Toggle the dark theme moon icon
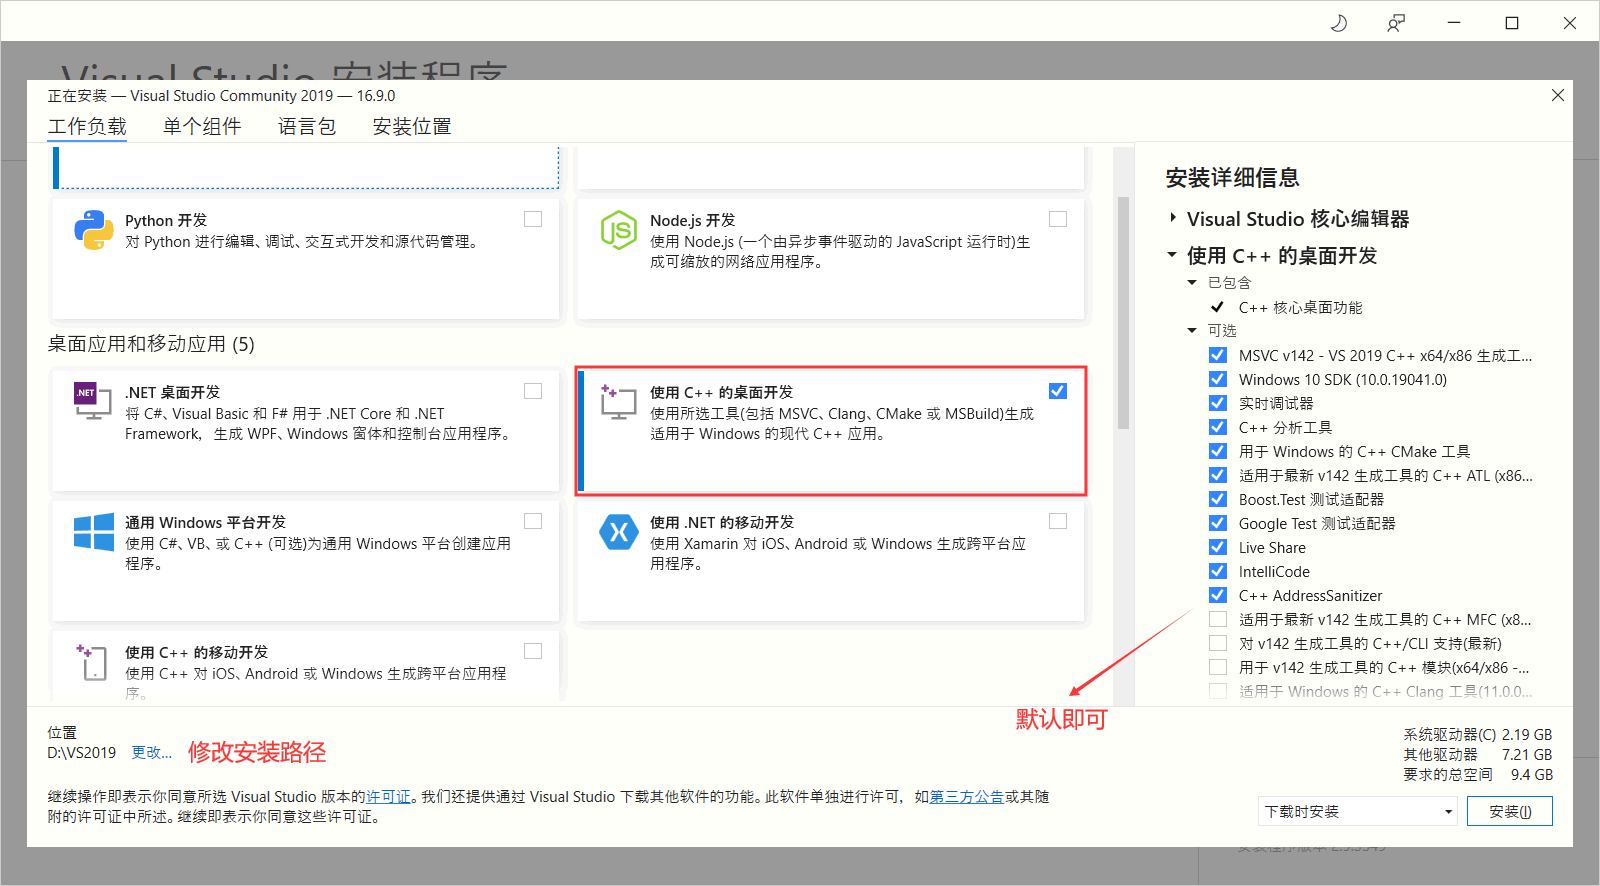Screen dimensions: 1600x886 [x=1338, y=22]
